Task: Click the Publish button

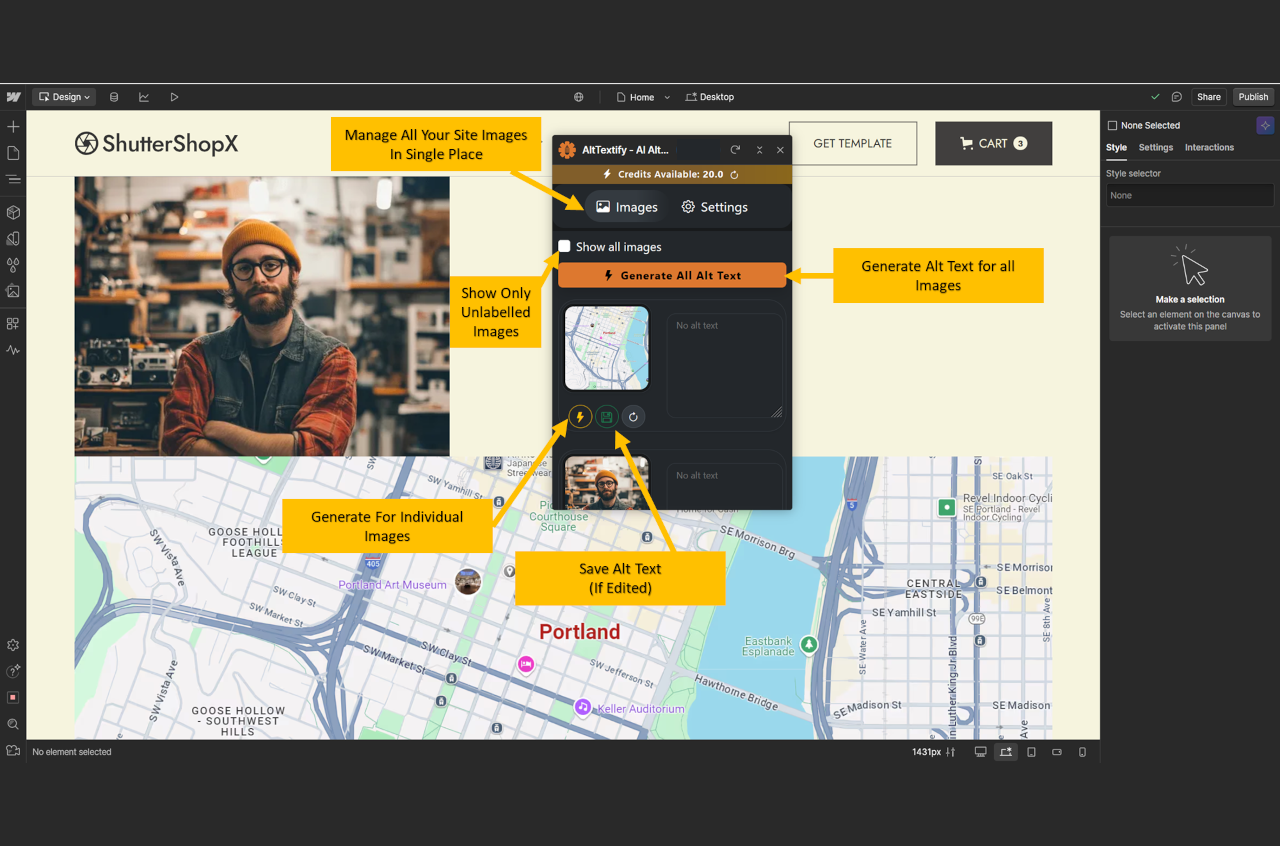Action: point(1253,97)
